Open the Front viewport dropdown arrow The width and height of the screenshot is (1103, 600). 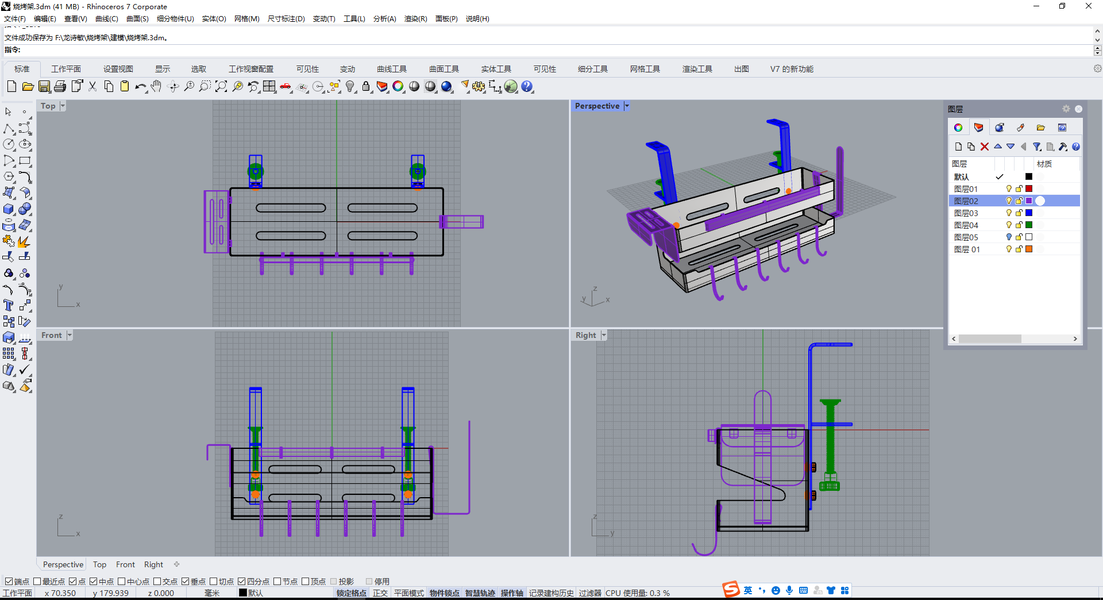point(69,335)
